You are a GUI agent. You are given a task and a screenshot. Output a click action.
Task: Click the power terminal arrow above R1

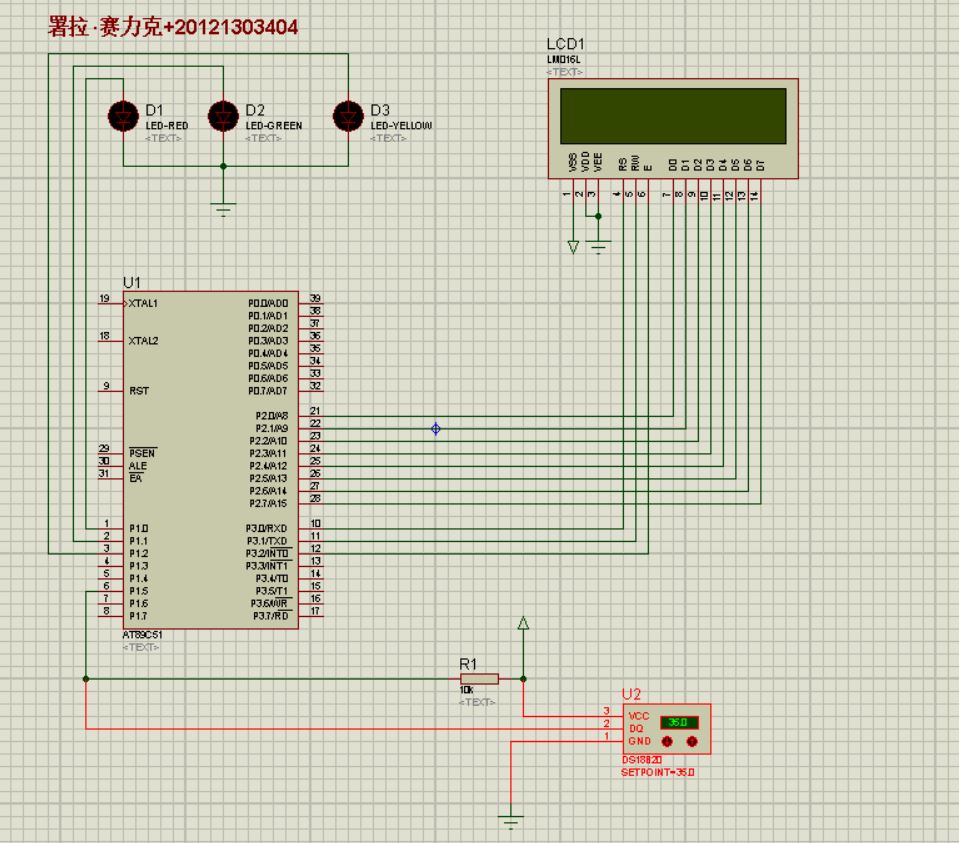523,623
